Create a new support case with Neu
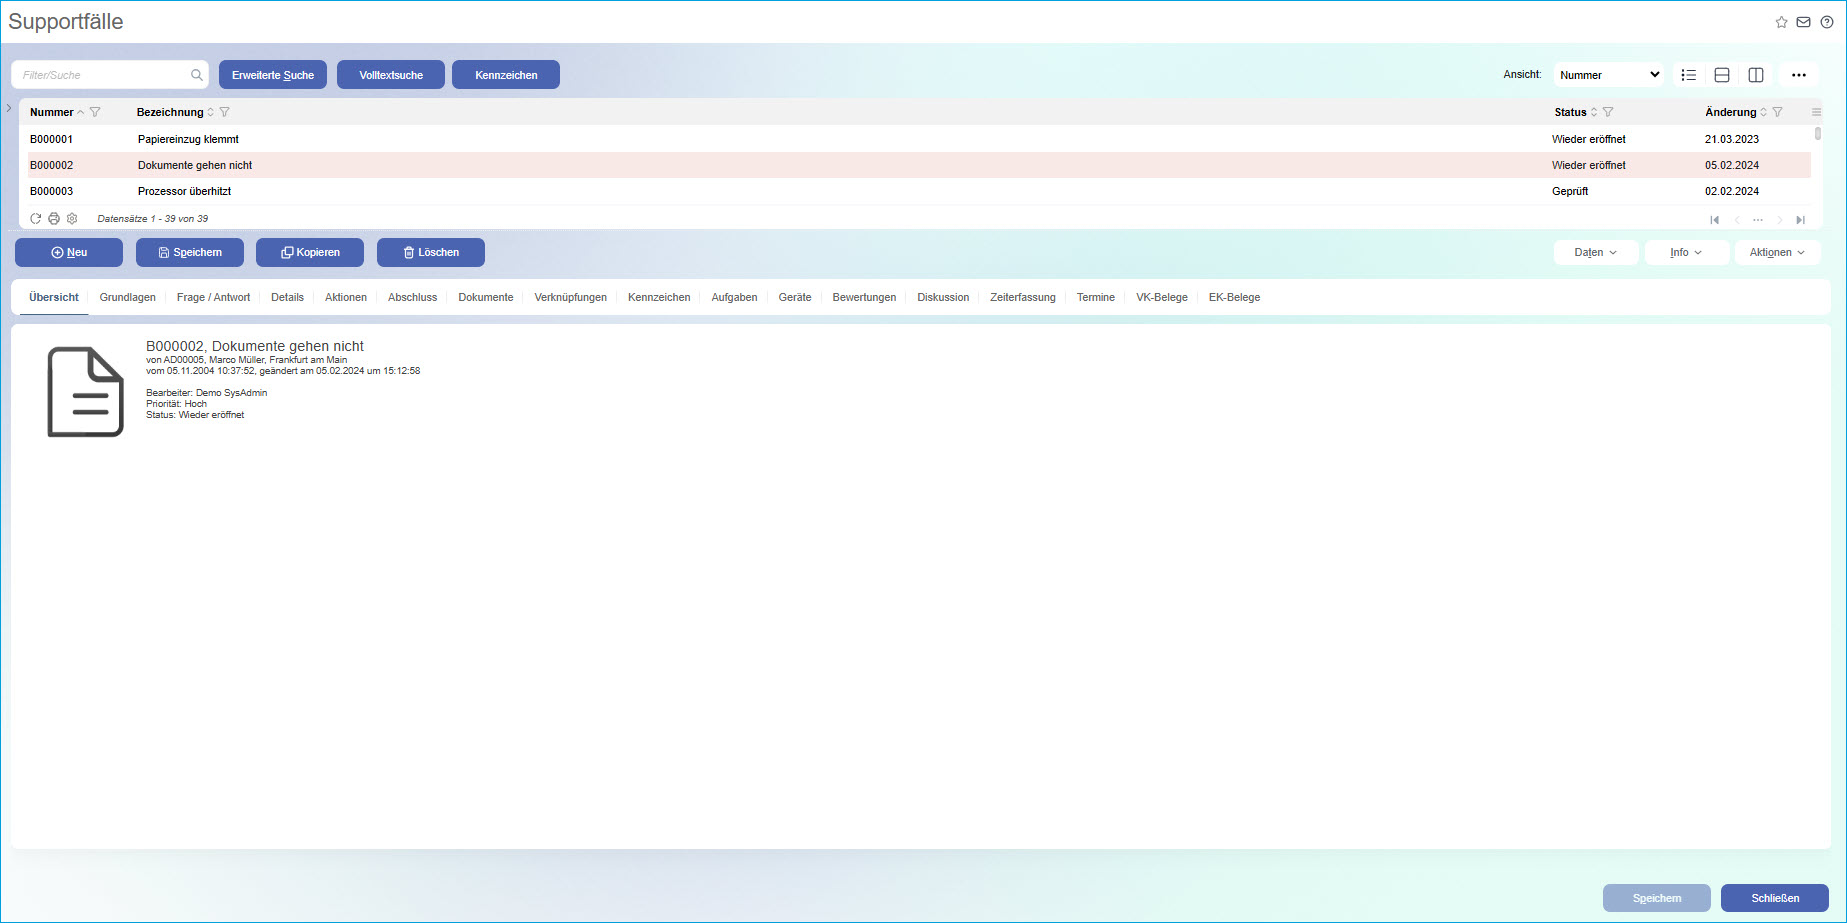Image resolution: width=1847 pixels, height=923 pixels. pos(69,253)
